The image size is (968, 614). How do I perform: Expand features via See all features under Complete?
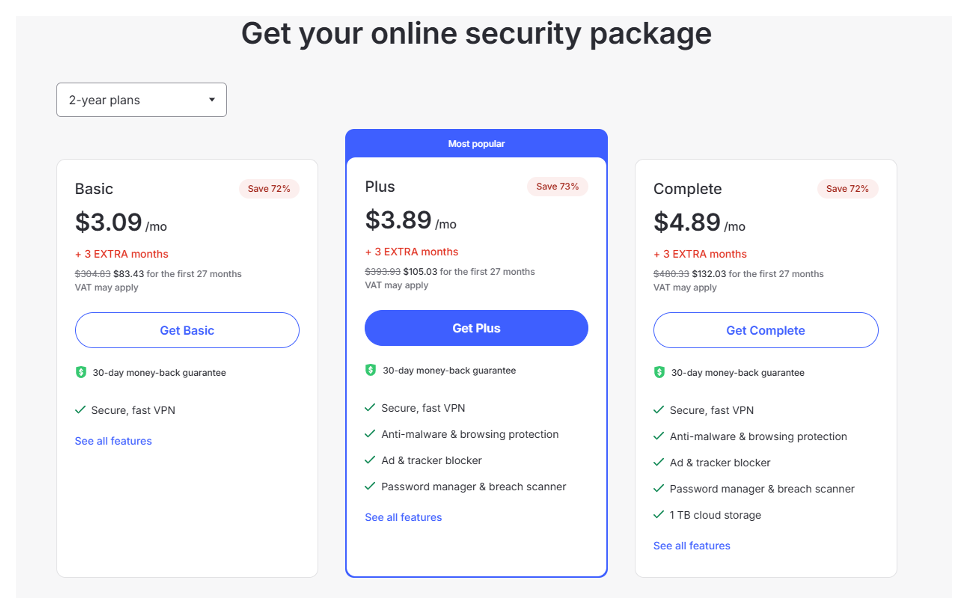click(691, 545)
